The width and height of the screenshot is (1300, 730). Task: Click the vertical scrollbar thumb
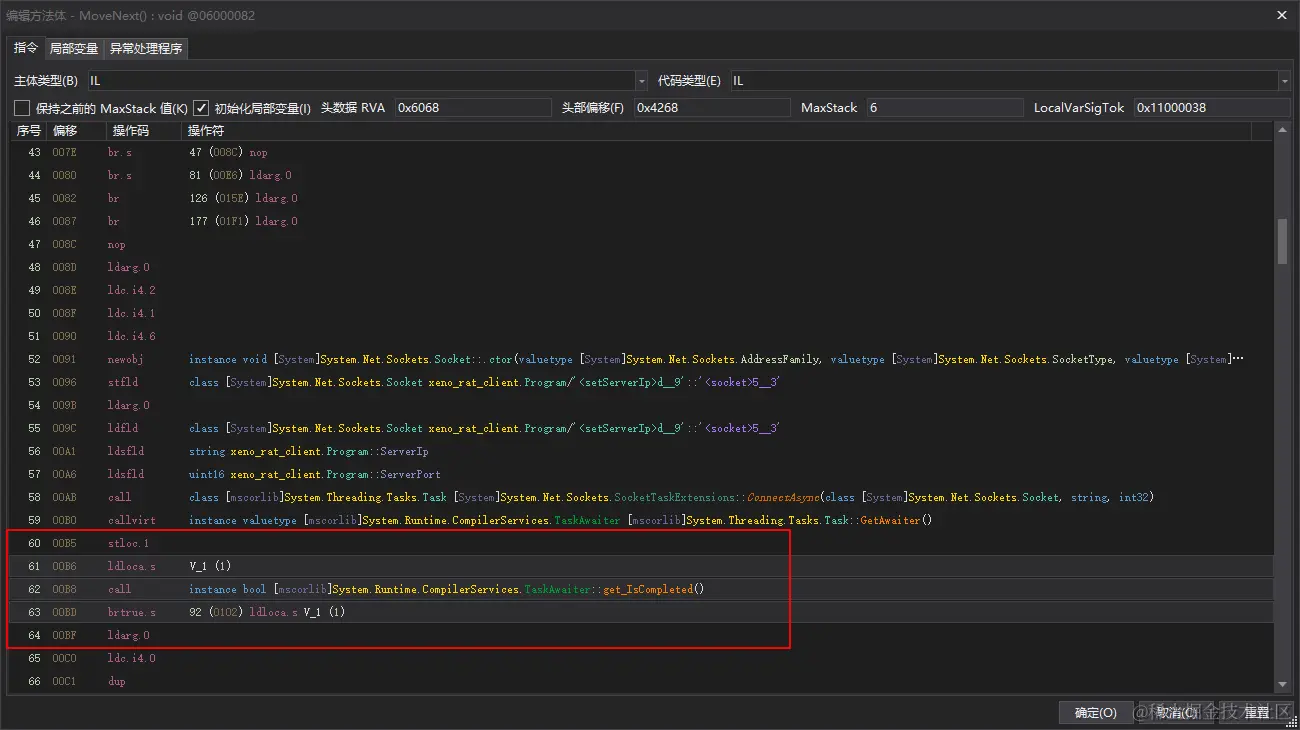[x=1282, y=243]
